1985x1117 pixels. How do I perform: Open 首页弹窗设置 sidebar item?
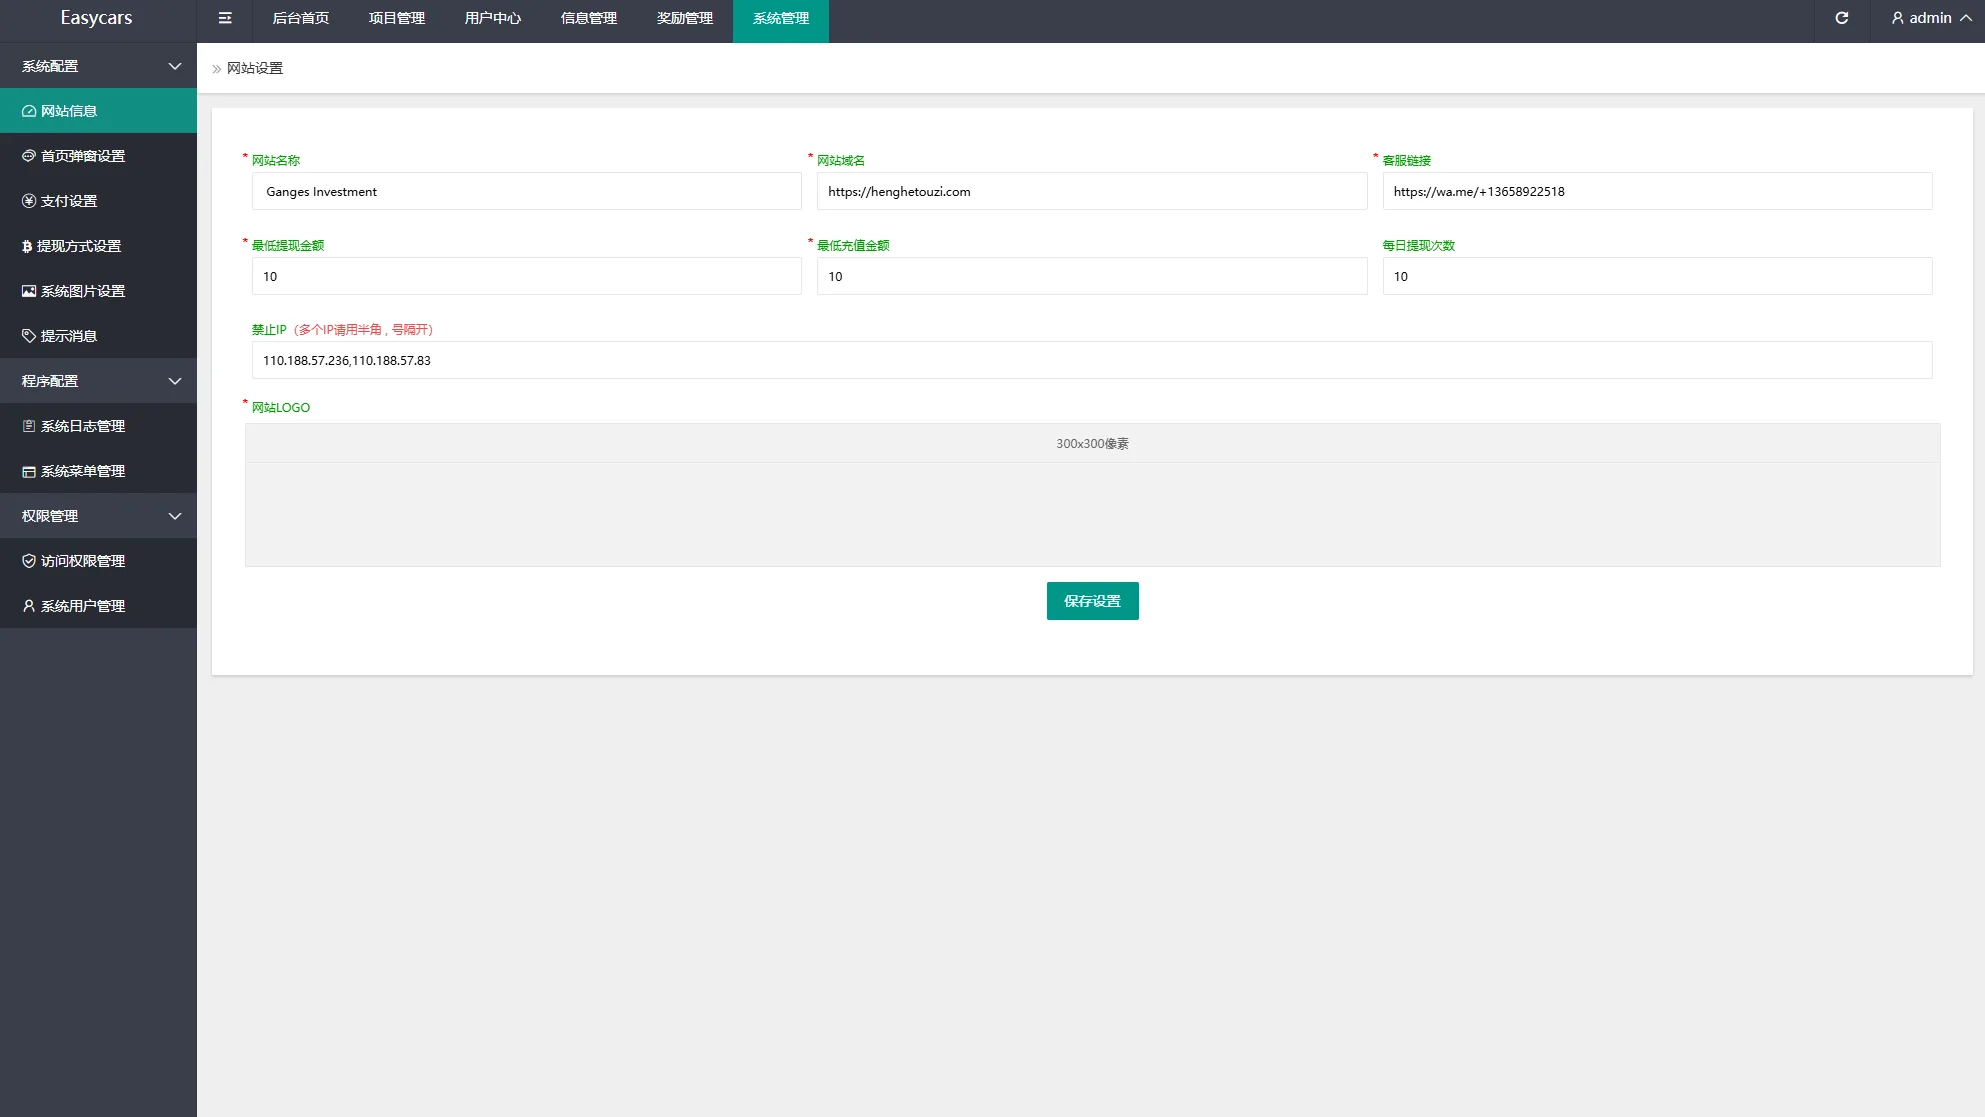[83, 156]
